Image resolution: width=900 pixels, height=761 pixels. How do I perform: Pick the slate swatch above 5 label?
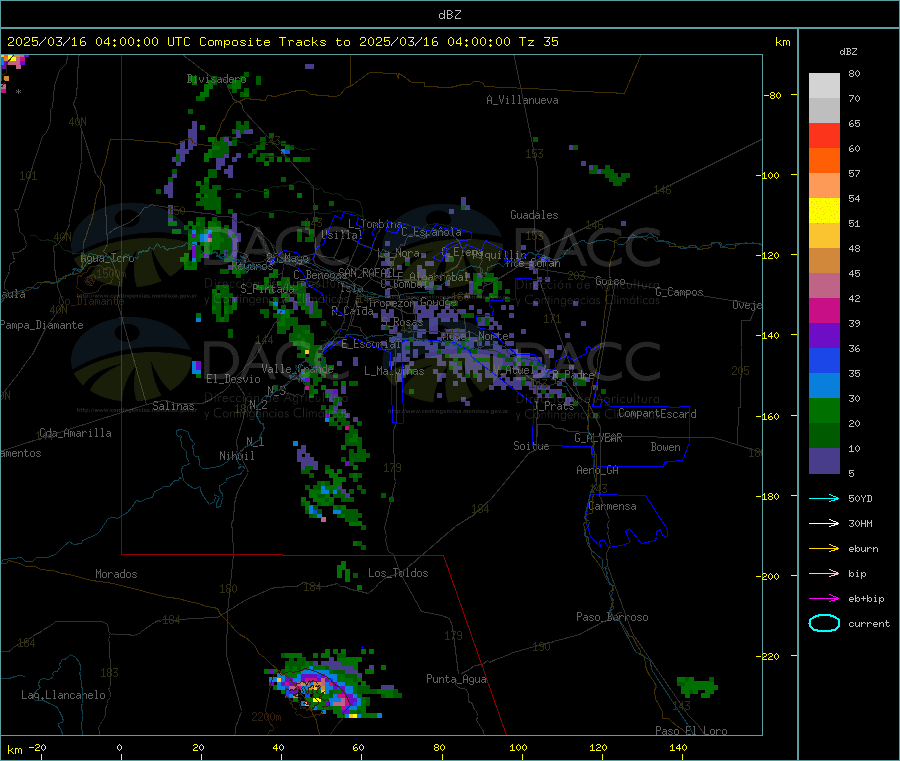pyautogui.click(x=824, y=461)
